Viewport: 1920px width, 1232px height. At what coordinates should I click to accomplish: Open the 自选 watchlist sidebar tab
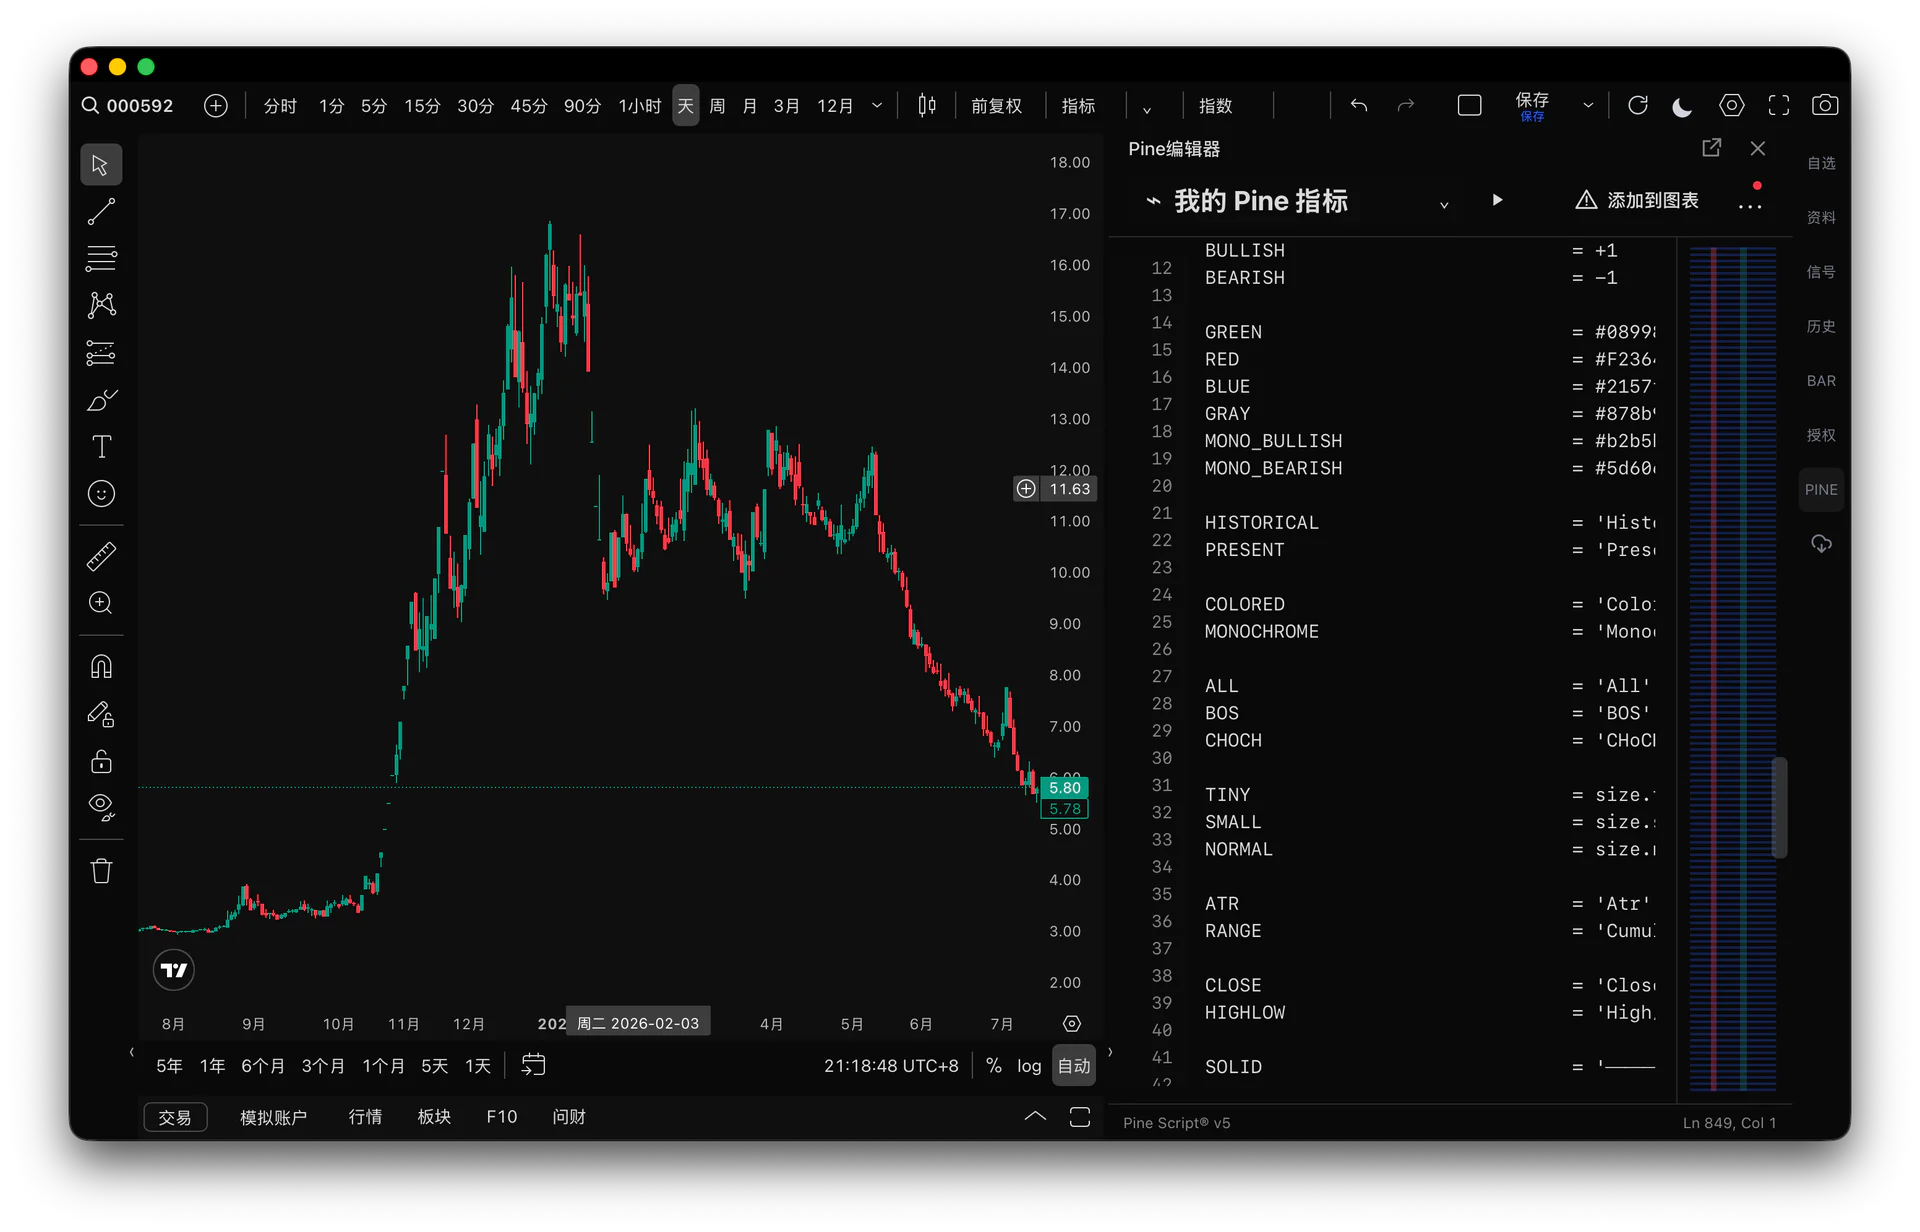point(1821,163)
